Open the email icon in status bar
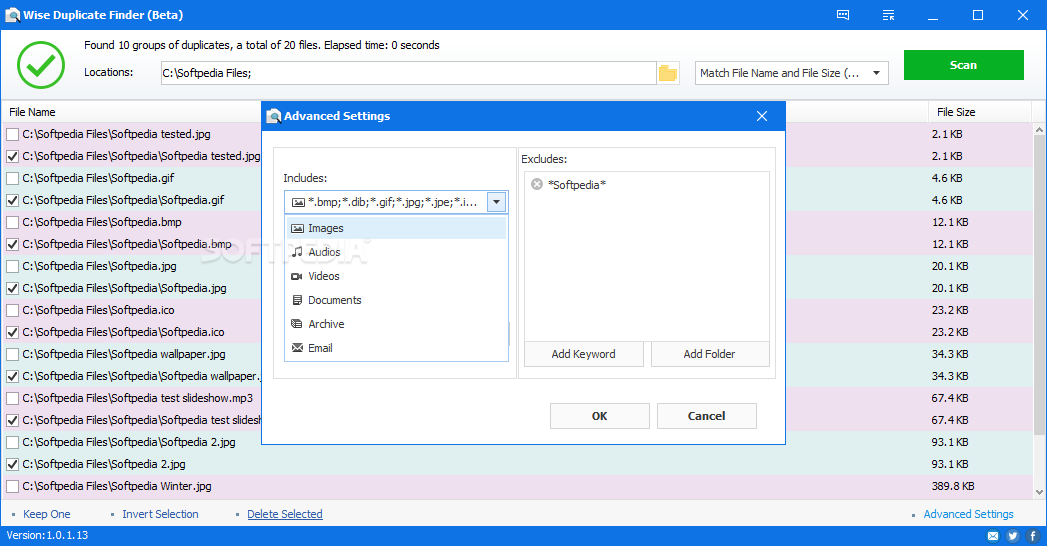 coord(993,535)
